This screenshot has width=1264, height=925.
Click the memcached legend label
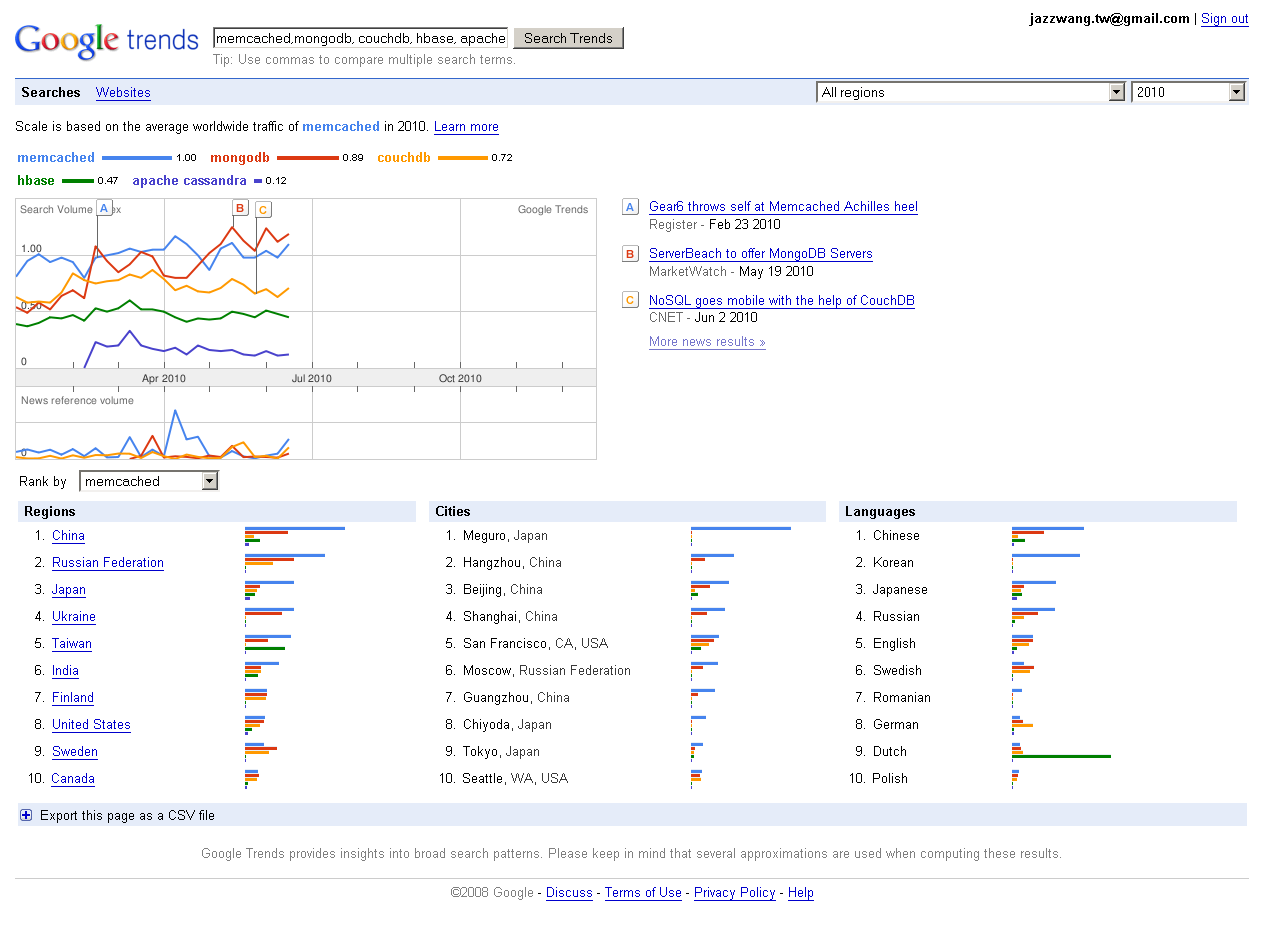[56, 158]
